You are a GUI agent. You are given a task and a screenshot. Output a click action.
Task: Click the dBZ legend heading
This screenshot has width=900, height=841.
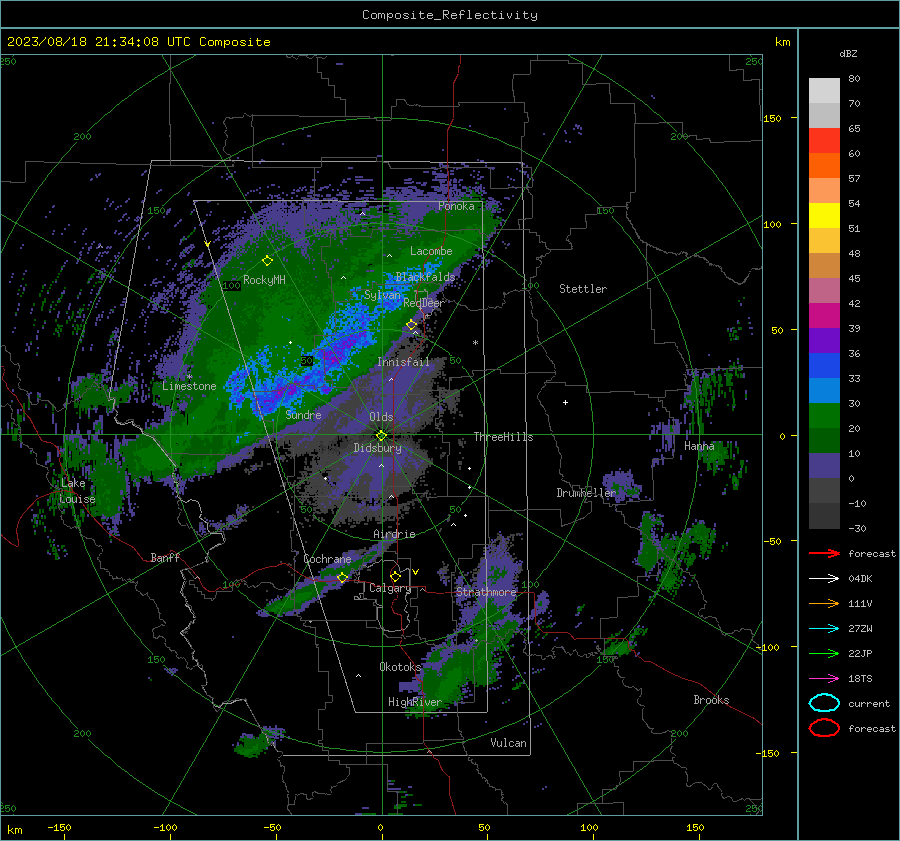848,53
